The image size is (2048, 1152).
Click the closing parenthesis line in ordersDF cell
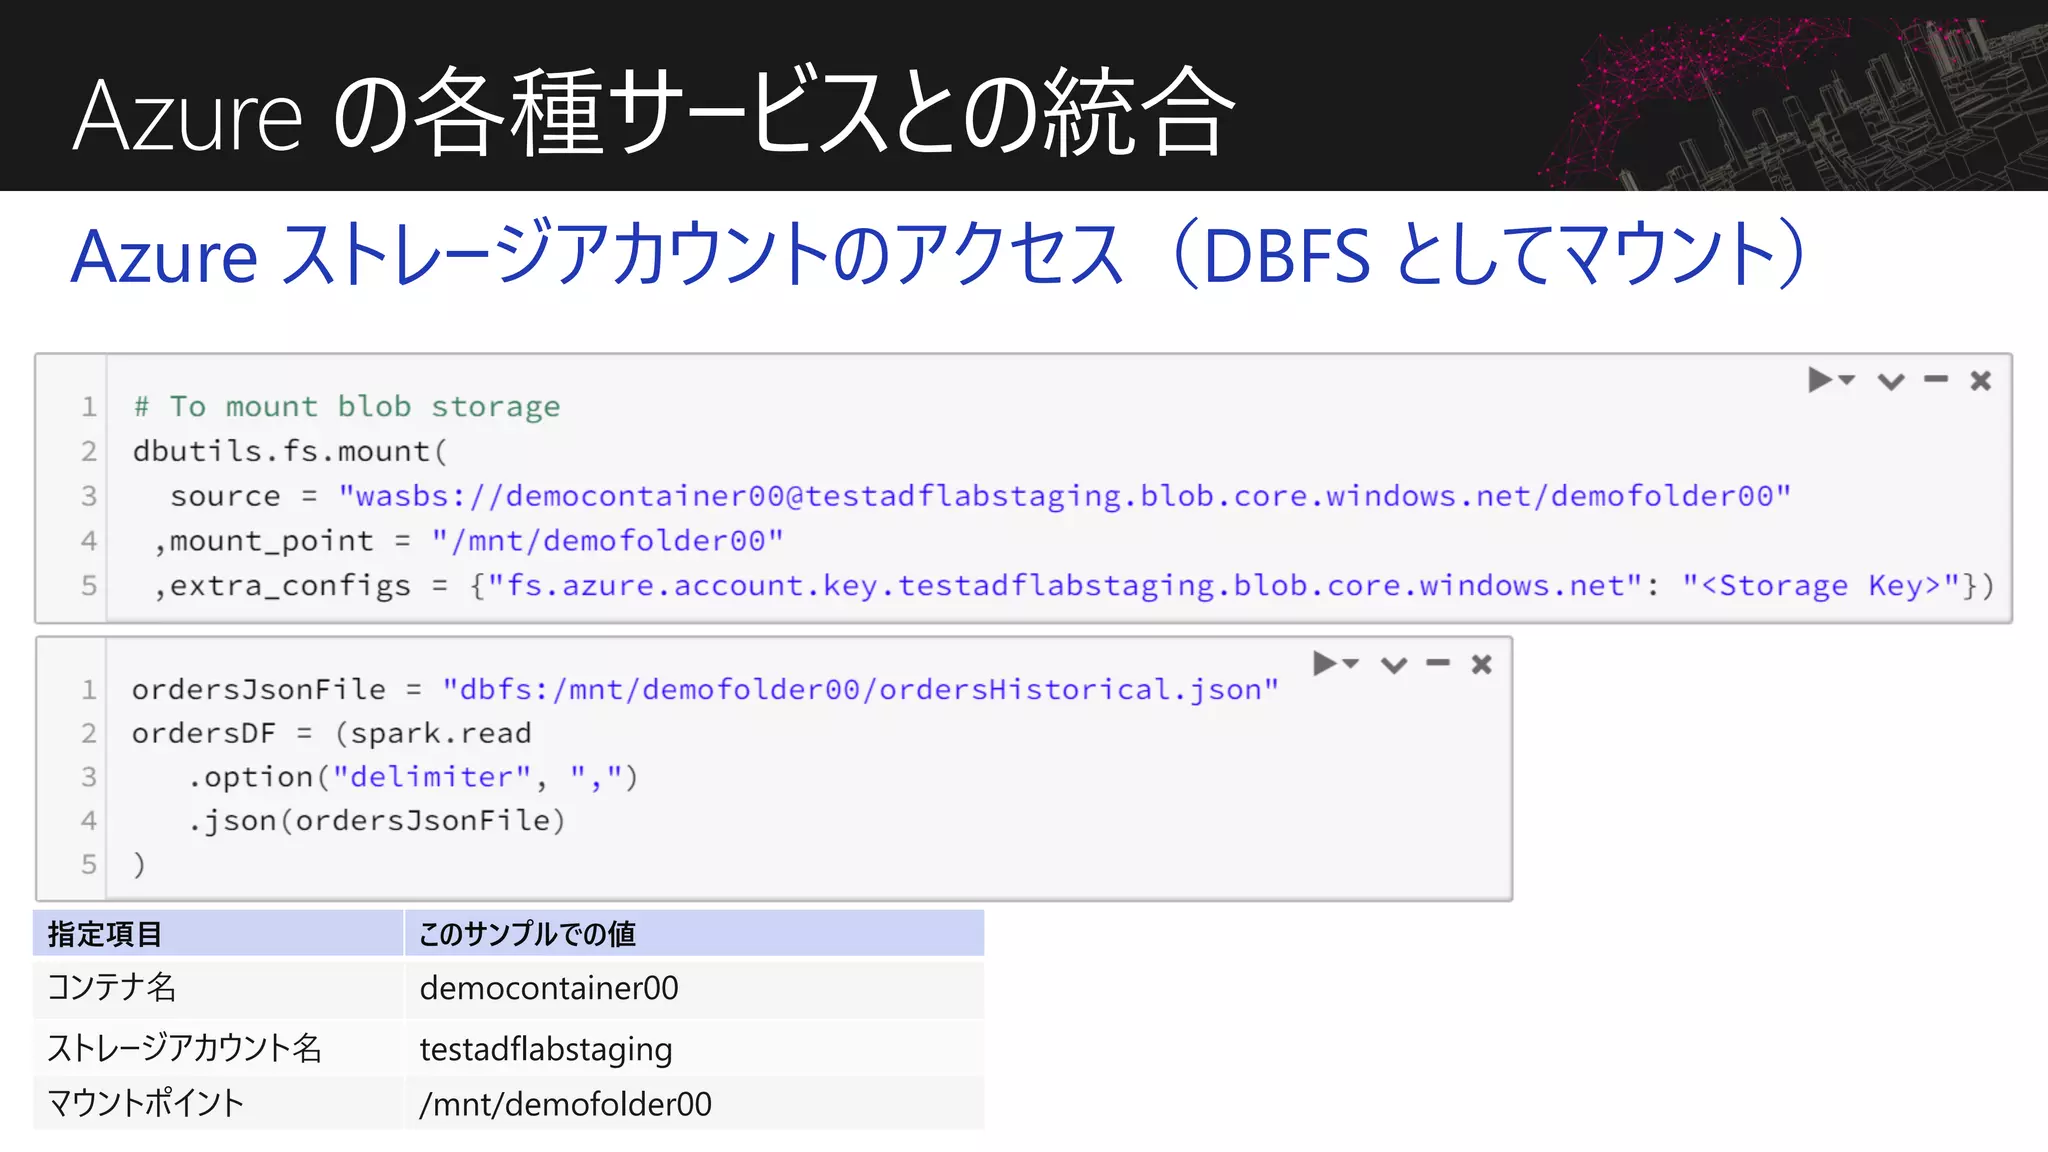point(139,864)
